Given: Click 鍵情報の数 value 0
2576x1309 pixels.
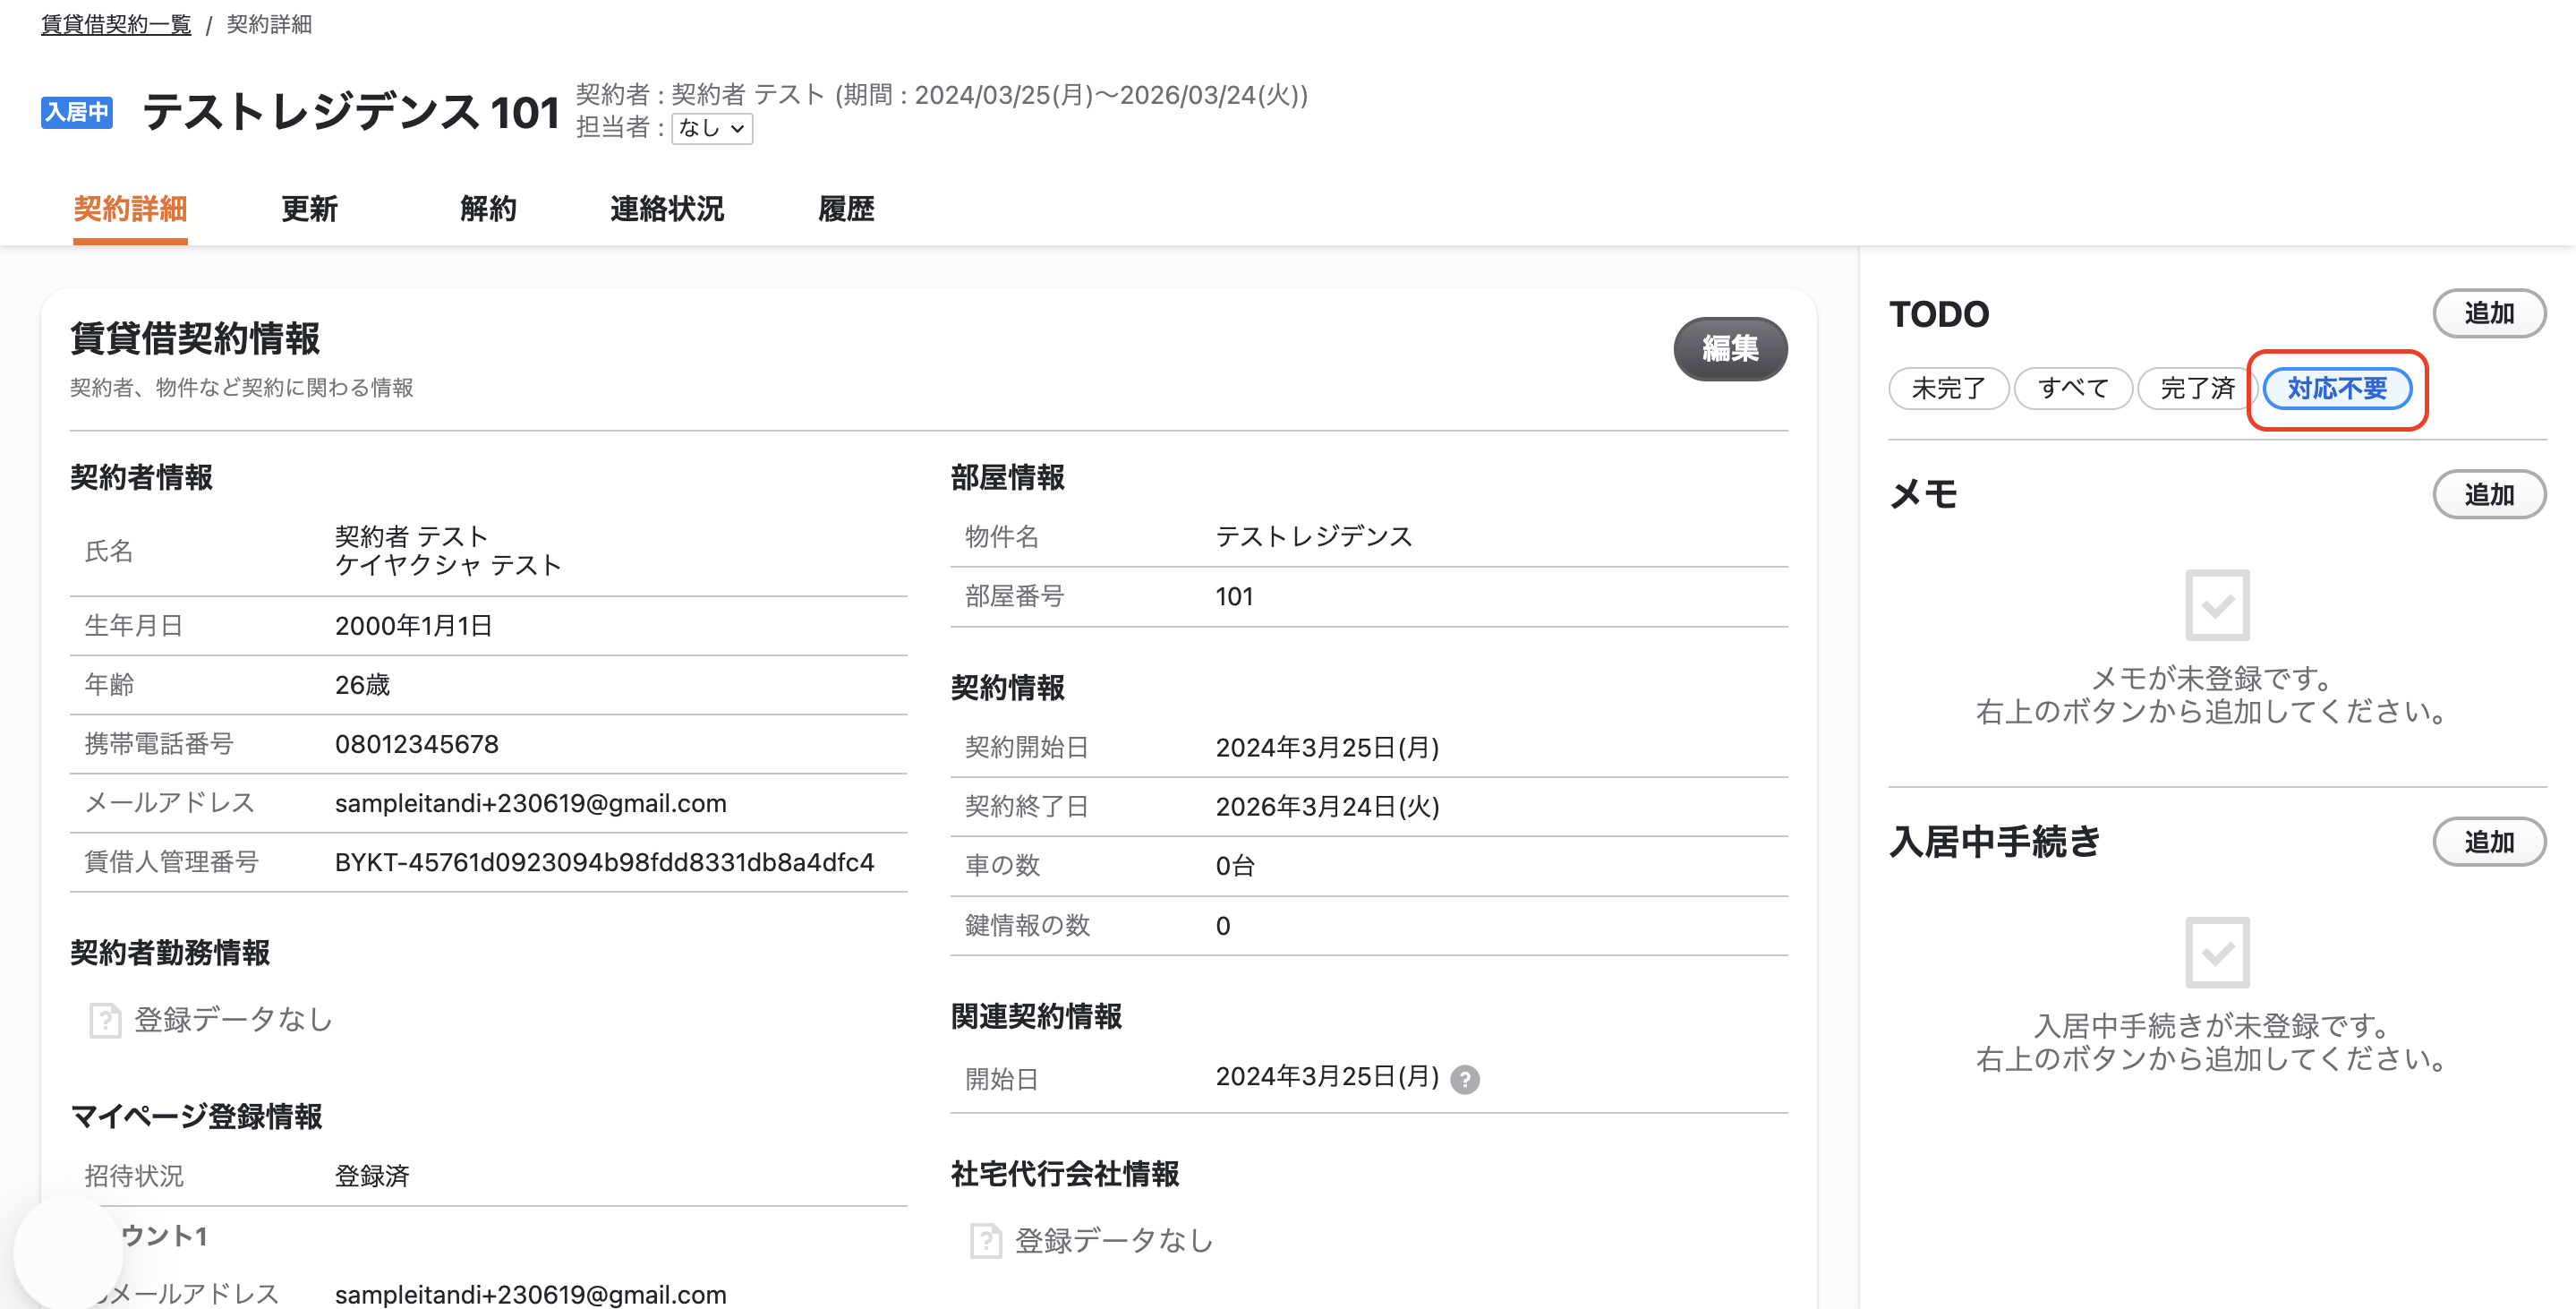Looking at the screenshot, I should (x=1222, y=926).
